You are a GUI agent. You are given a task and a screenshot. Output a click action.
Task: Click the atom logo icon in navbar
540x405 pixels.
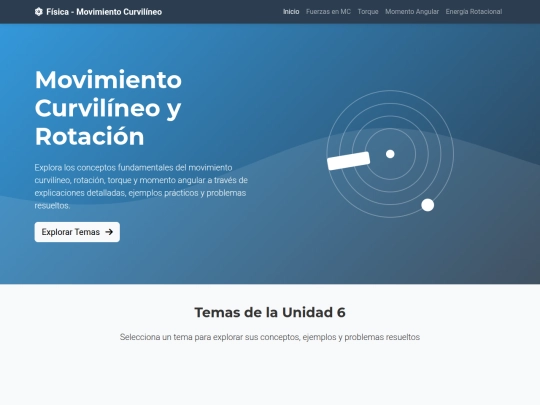tap(39, 12)
